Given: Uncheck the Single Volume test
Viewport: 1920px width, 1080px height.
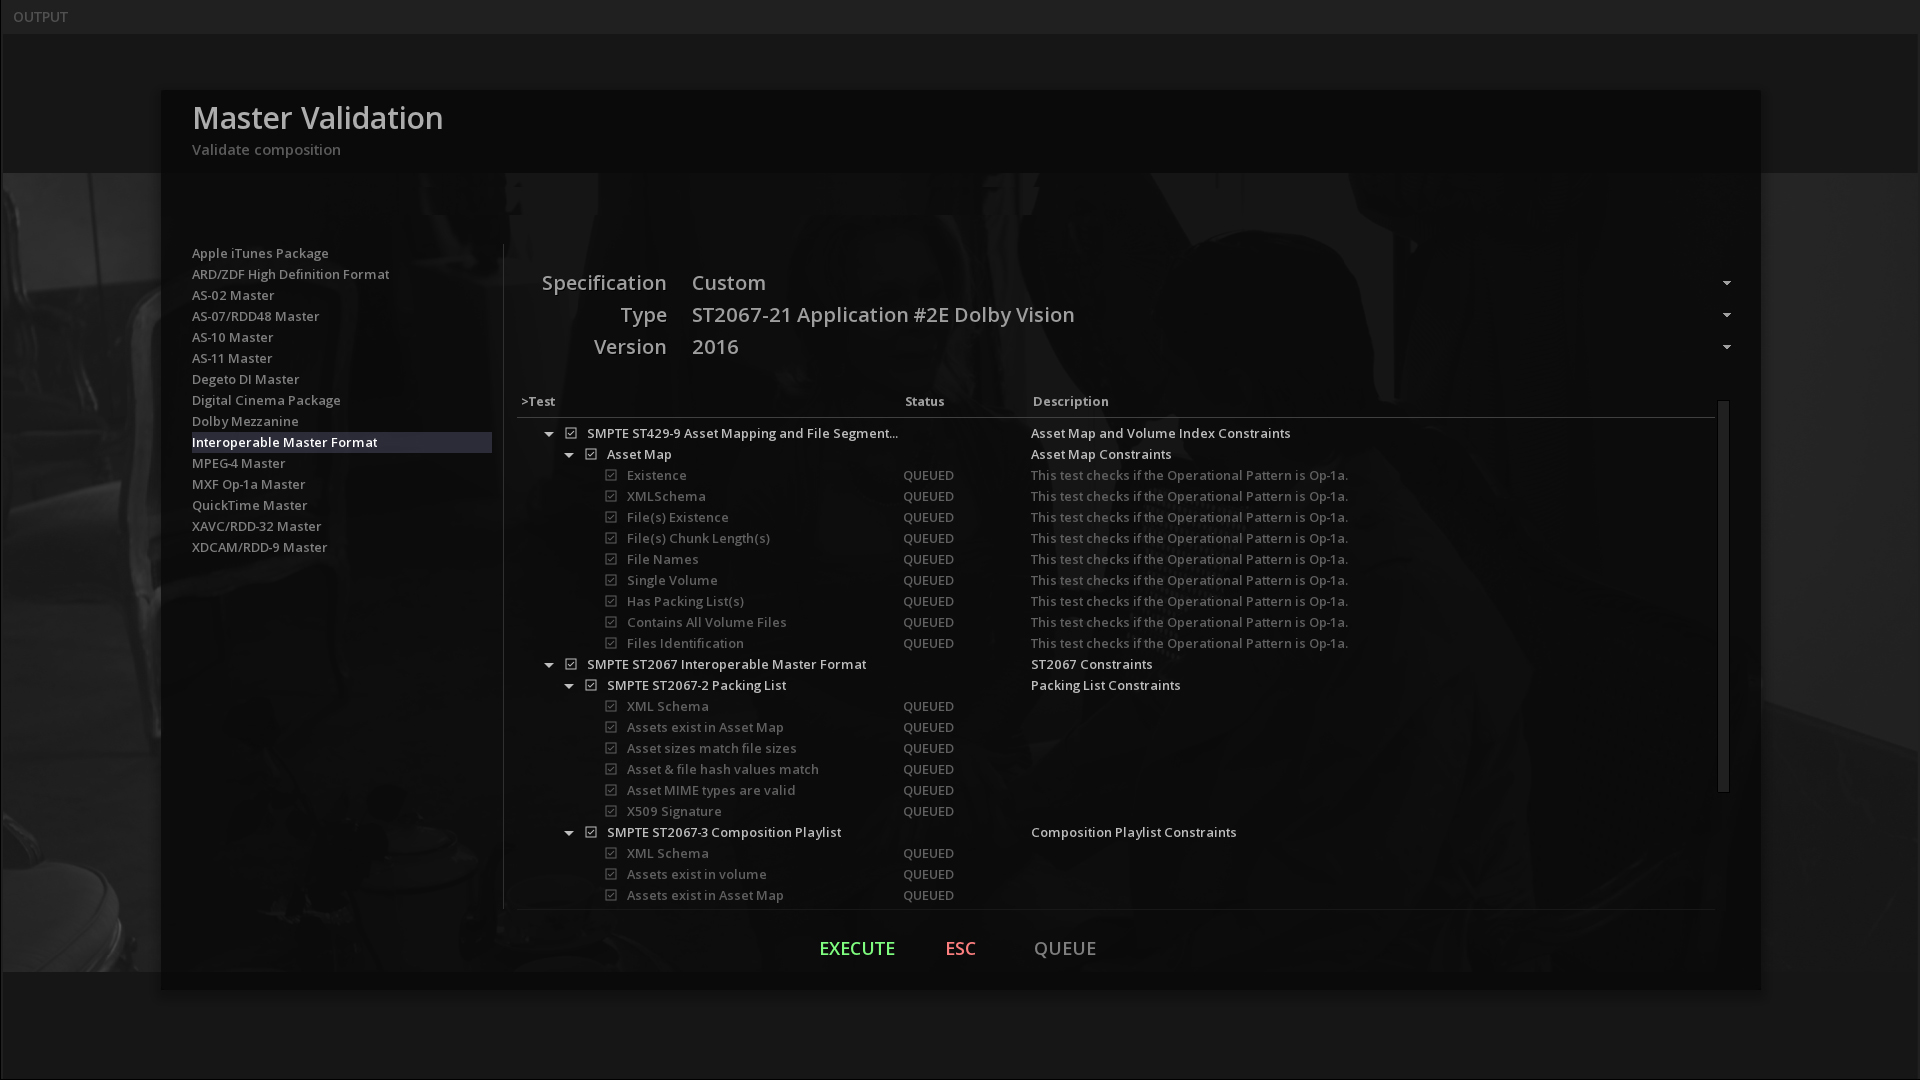Looking at the screenshot, I should click(611, 580).
